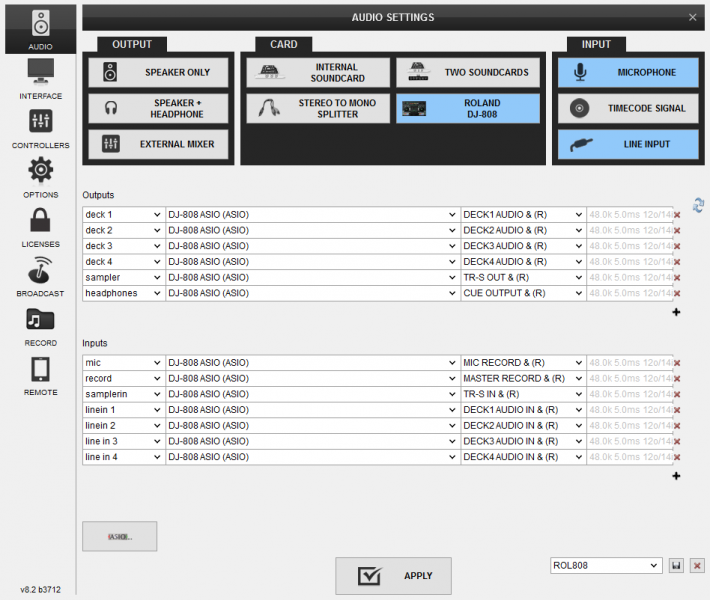Viewport: 710px width, 600px height.
Task: Open the deck 4 output type dropdown
Action: point(124,262)
